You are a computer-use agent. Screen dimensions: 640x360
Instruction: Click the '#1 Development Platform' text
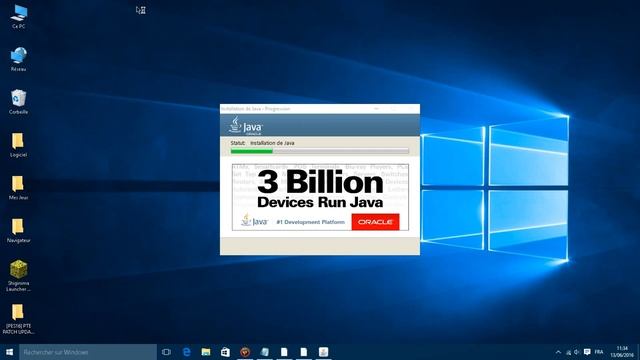pyautogui.click(x=311, y=222)
